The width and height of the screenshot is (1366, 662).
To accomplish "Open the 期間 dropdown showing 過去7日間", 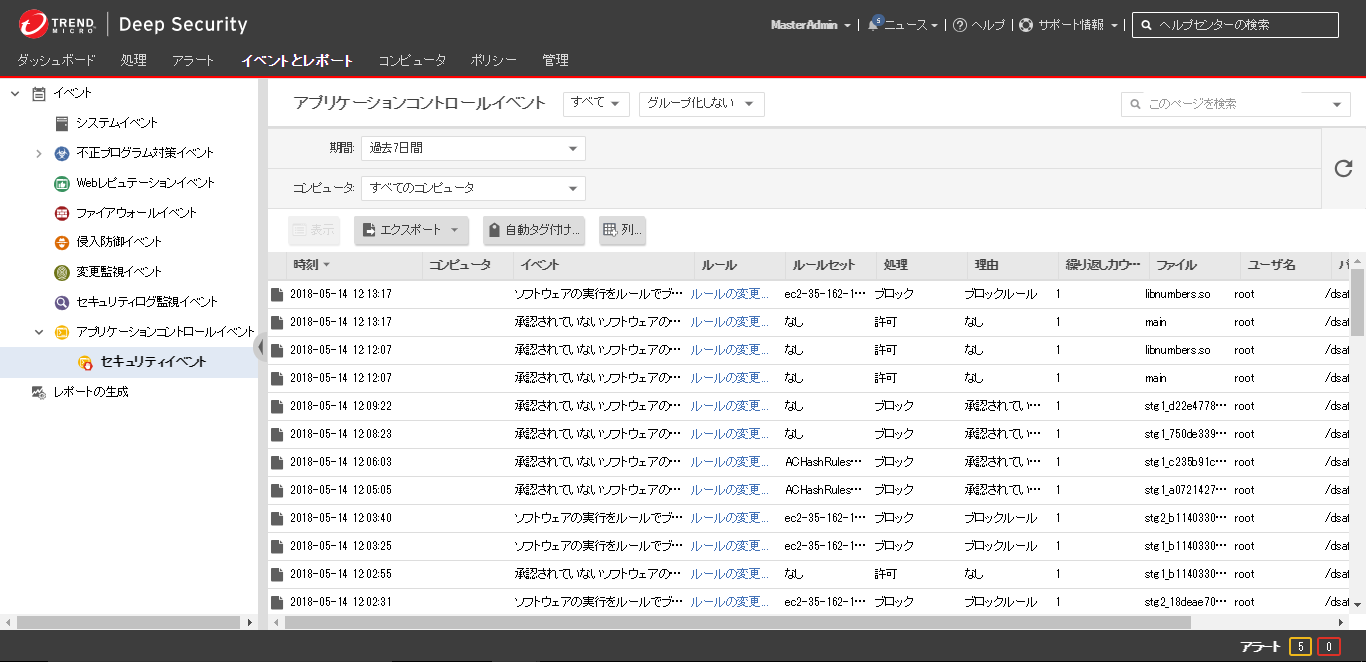I will pos(472,148).
